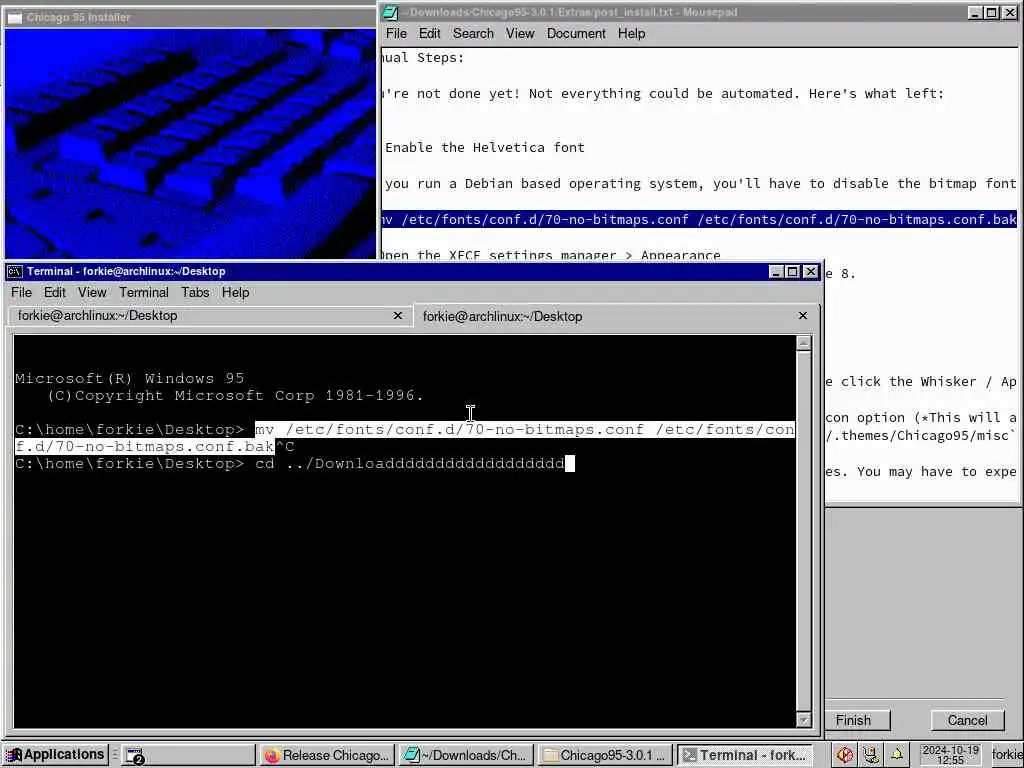
Task: Open Terminal's View menu
Action: coord(92,293)
